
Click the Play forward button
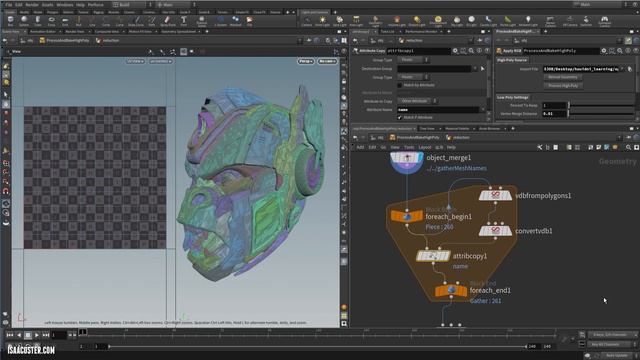coord(36,335)
